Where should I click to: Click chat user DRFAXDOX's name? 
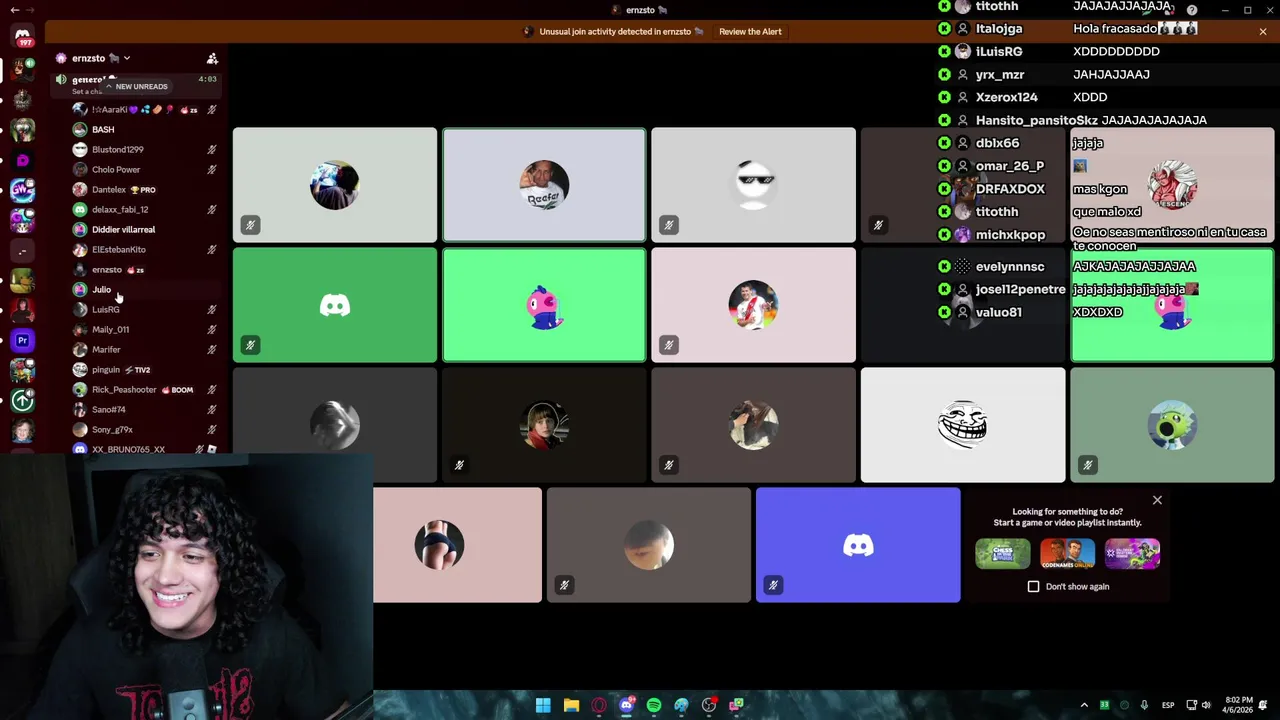click(x=1009, y=189)
